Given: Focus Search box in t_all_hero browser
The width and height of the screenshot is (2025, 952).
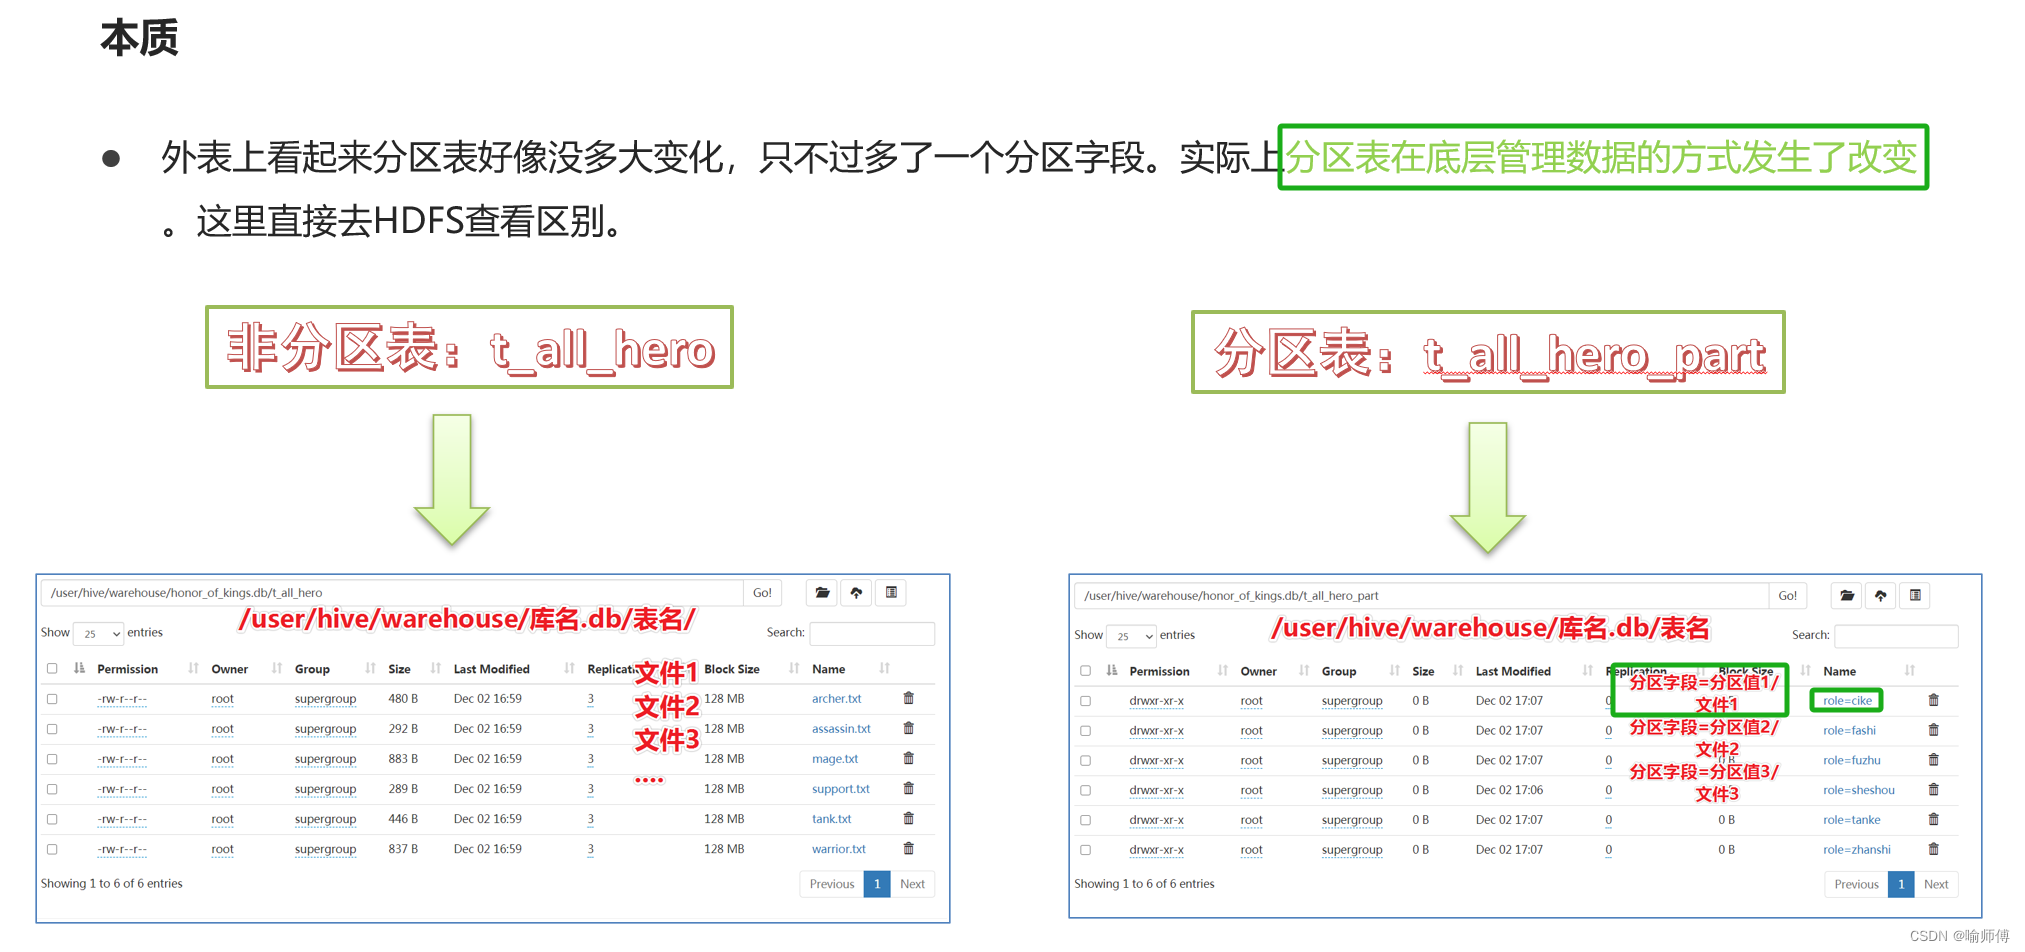Looking at the screenshot, I should point(871,633).
